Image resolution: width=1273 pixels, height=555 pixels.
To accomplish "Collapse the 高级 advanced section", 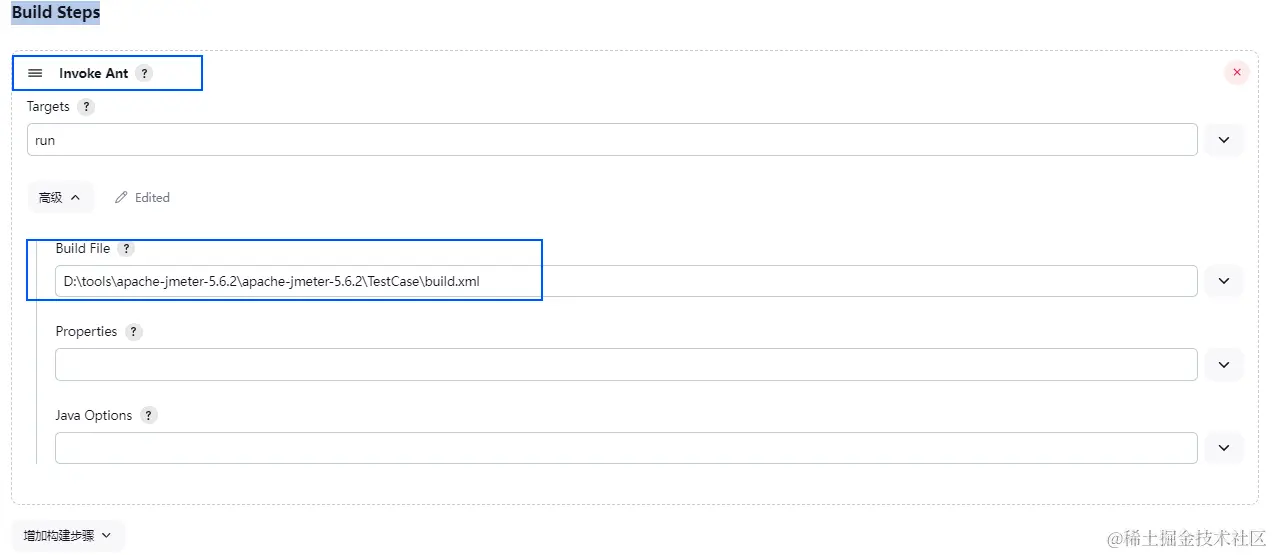I will pyautogui.click(x=60, y=198).
